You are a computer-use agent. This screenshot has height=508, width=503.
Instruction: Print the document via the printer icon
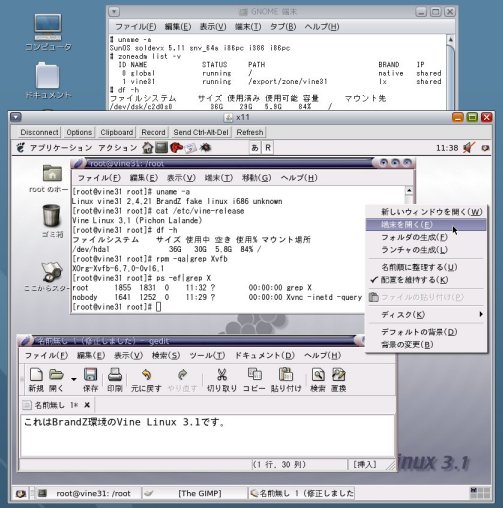click(x=115, y=380)
